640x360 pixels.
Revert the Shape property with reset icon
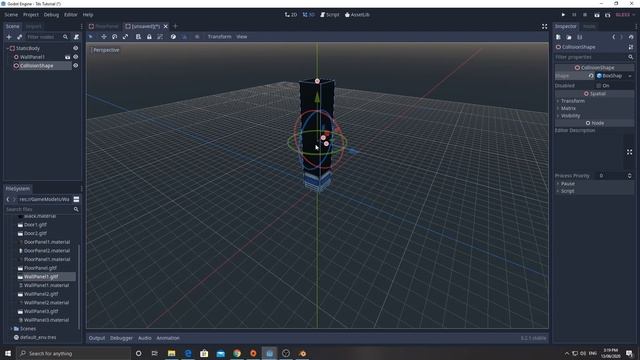591,76
